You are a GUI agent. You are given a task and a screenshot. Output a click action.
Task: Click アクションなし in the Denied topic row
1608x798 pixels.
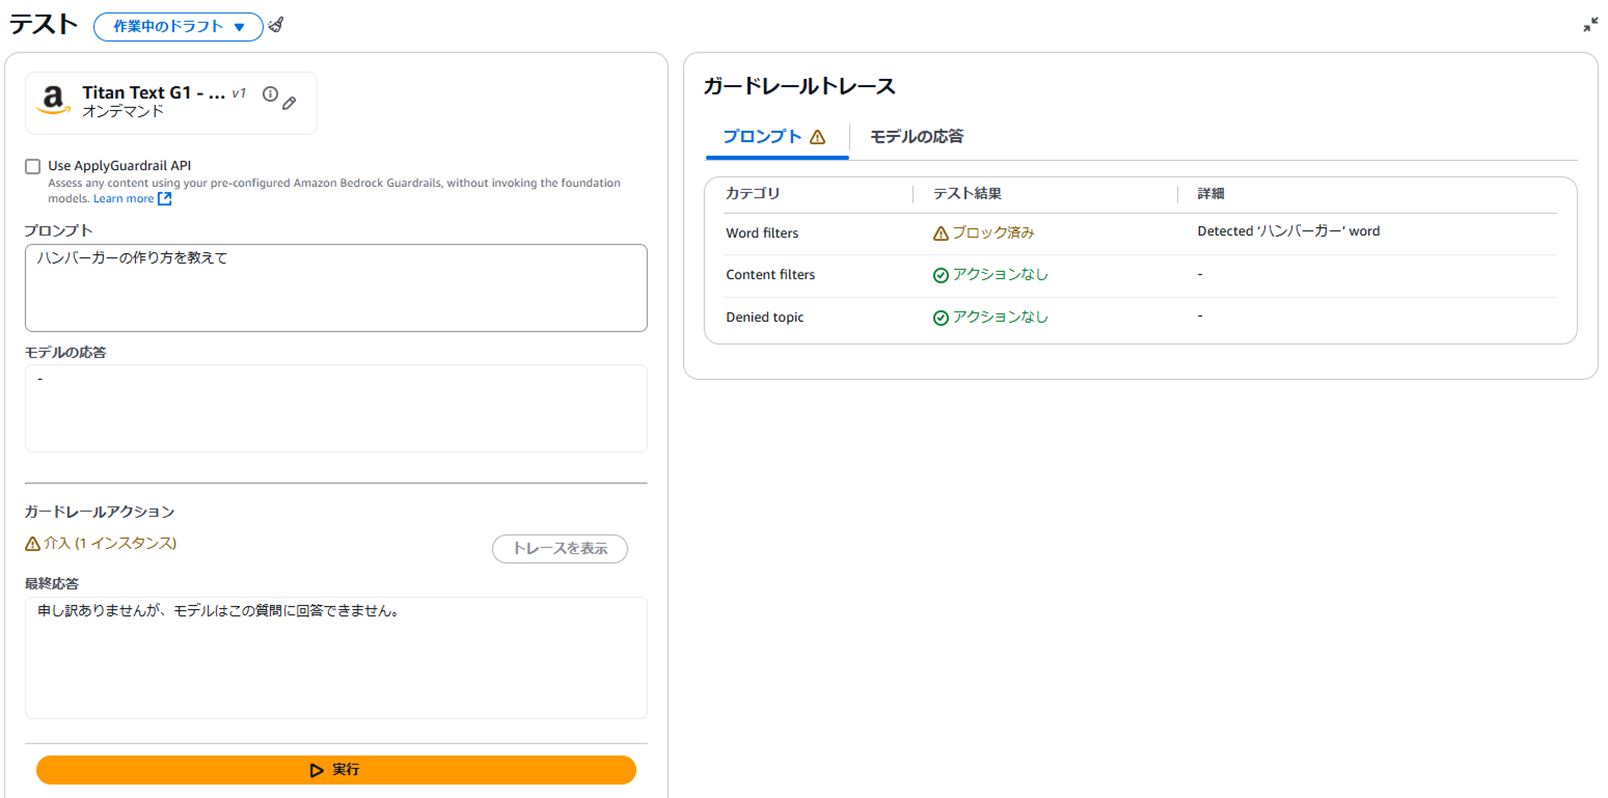[1000, 316]
